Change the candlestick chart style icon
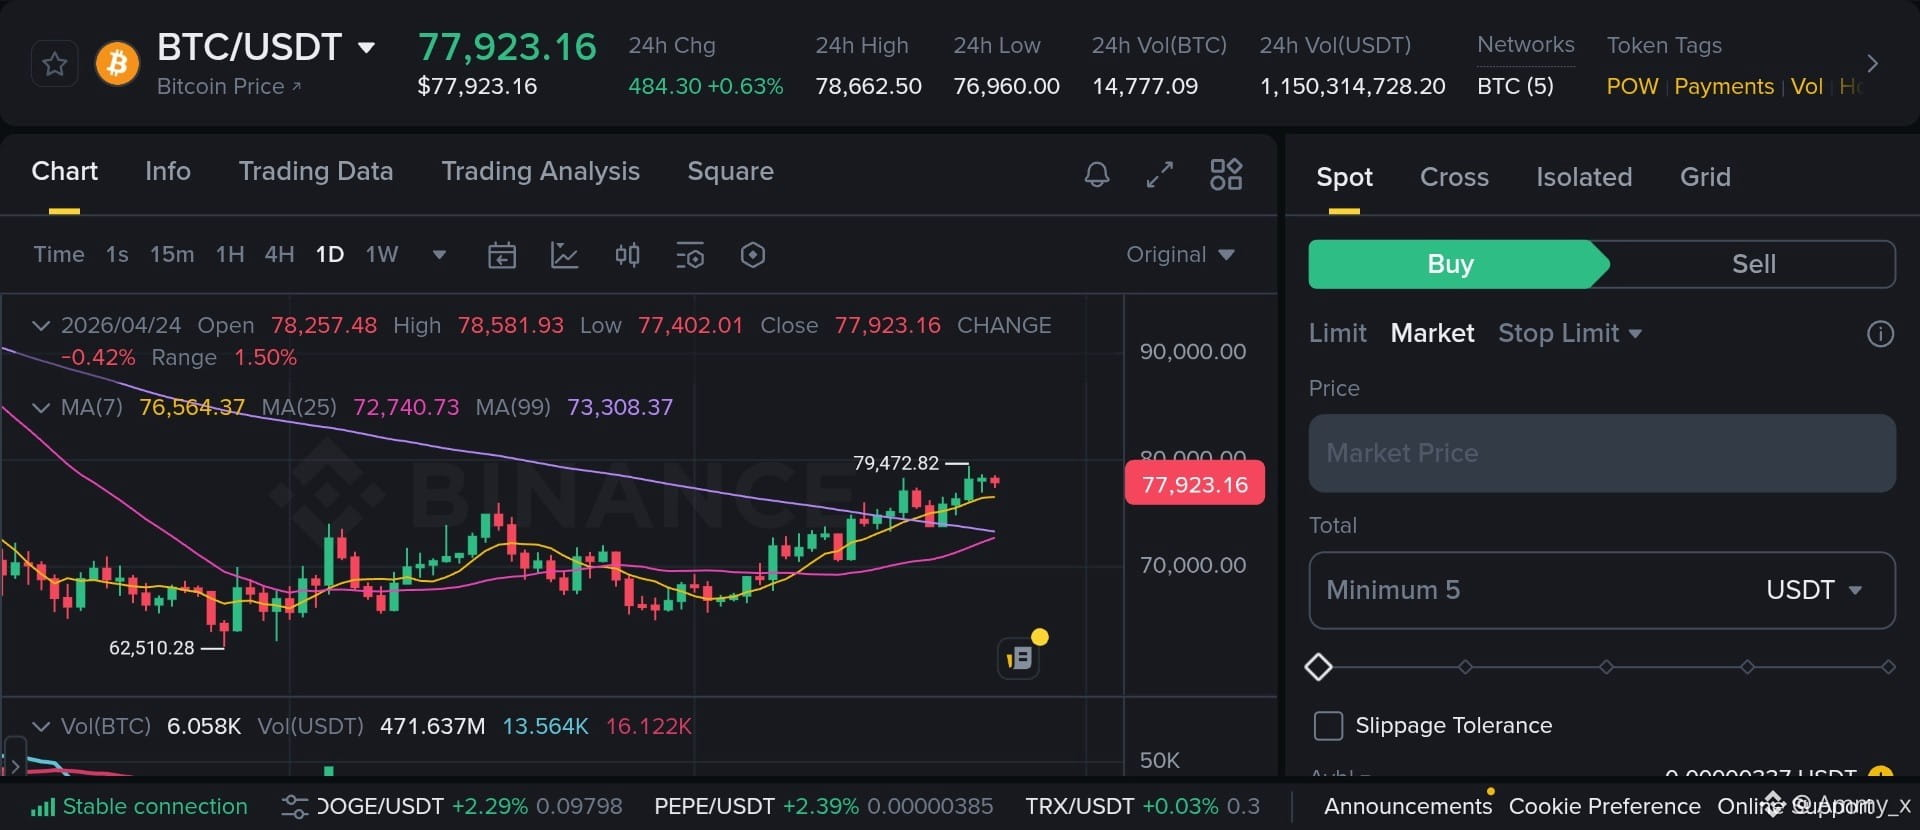The width and height of the screenshot is (1920, 830). (627, 255)
